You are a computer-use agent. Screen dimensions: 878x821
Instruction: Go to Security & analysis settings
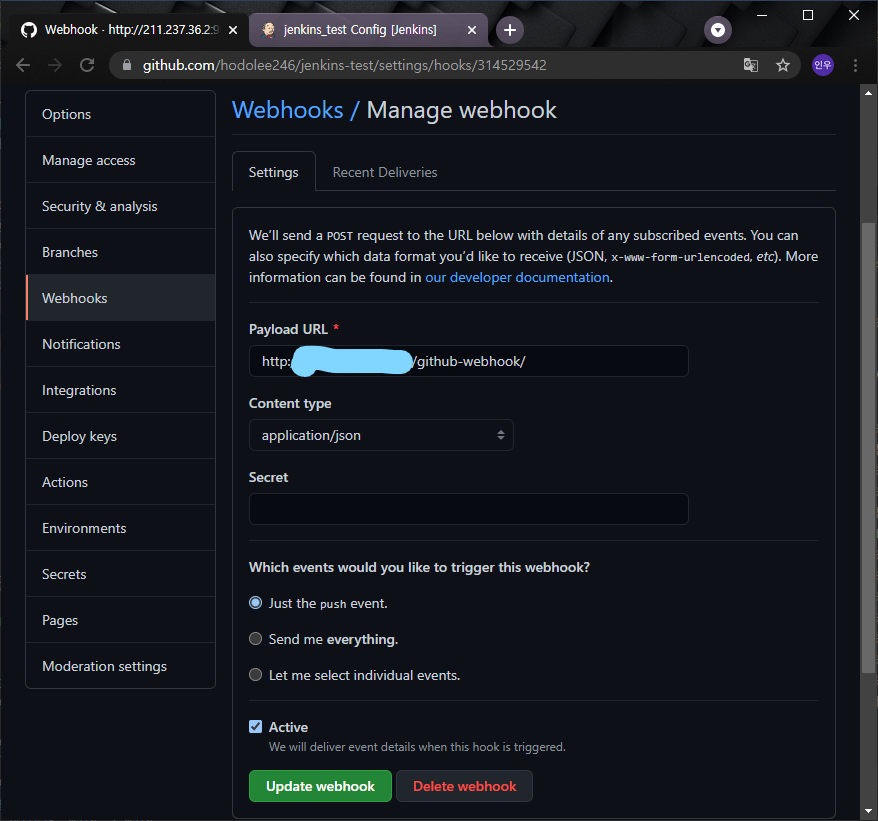click(120, 206)
